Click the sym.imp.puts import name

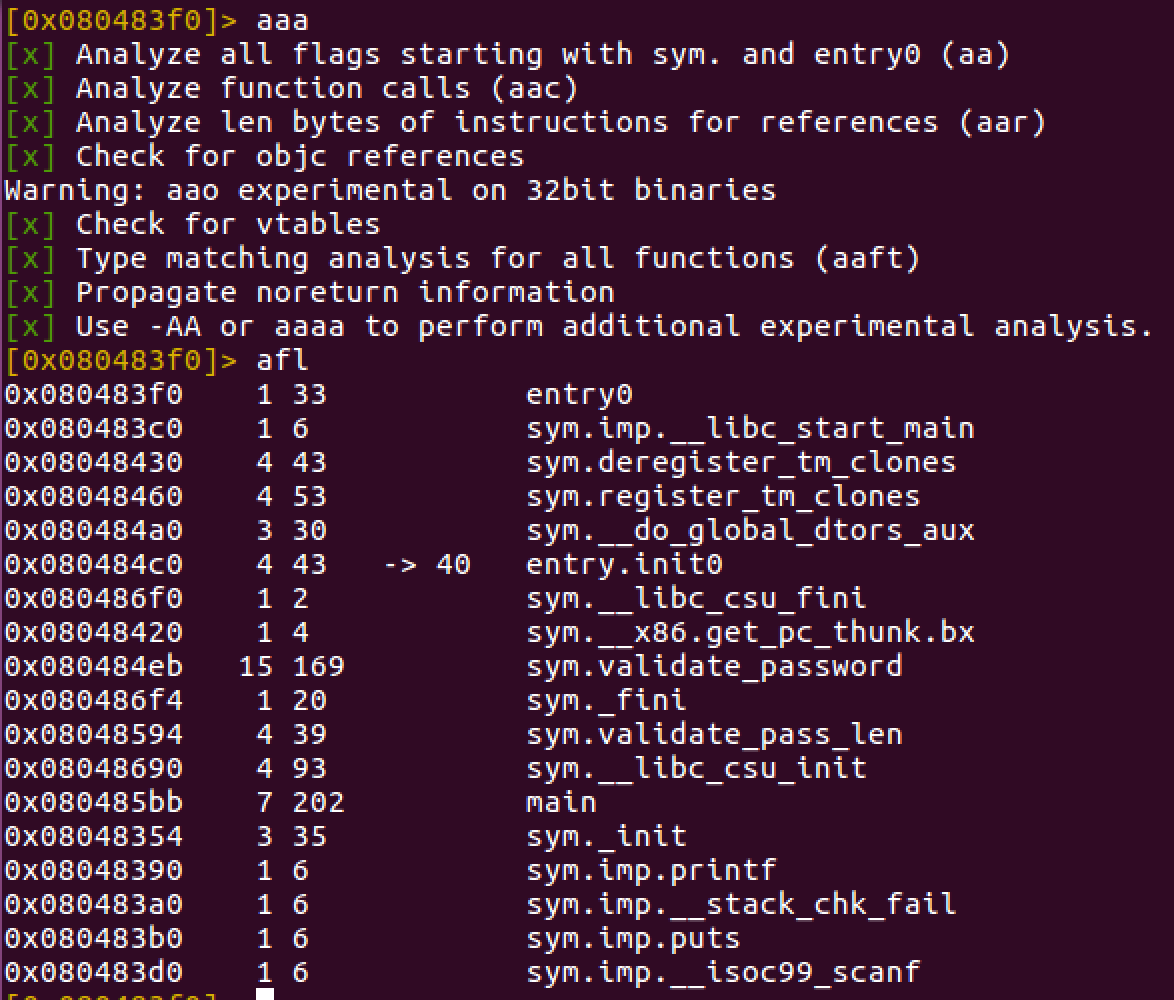[633, 938]
